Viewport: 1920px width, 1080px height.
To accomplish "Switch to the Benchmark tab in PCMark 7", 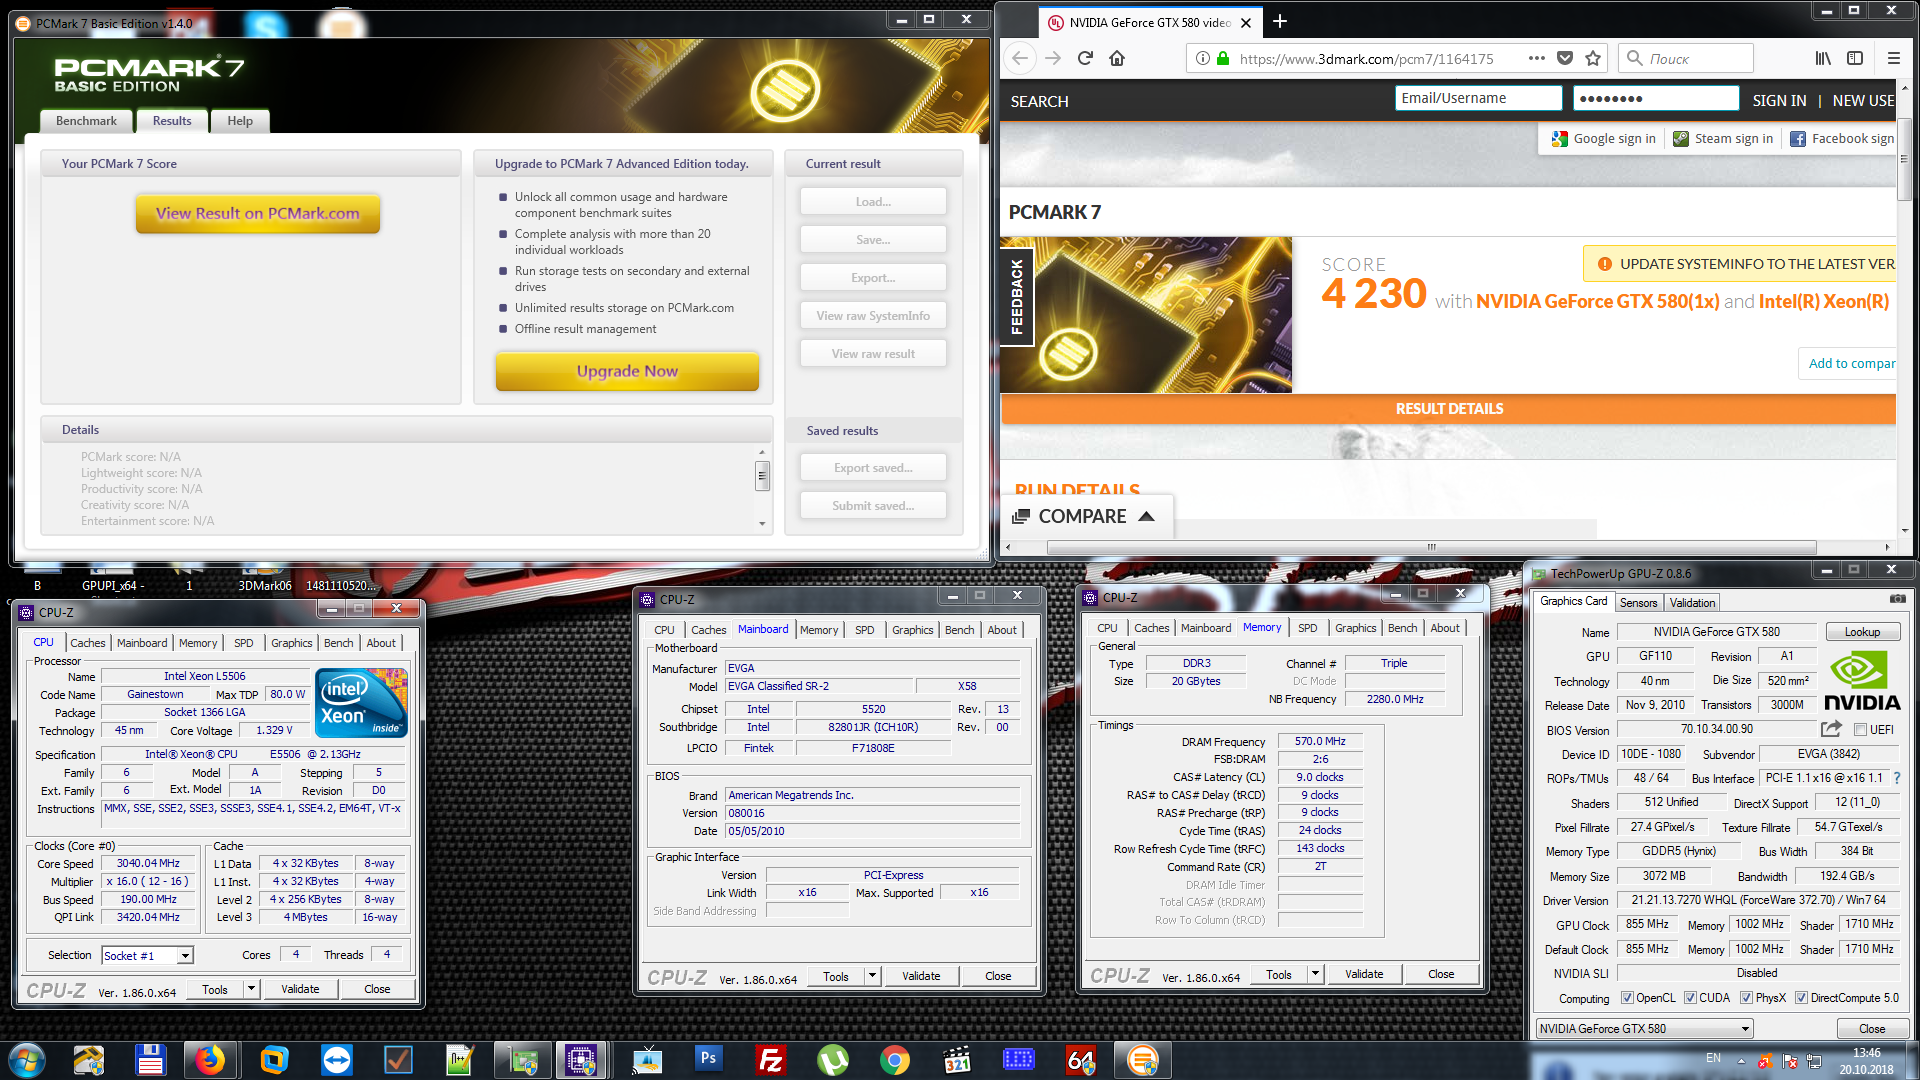I will click(x=86, y=121).
